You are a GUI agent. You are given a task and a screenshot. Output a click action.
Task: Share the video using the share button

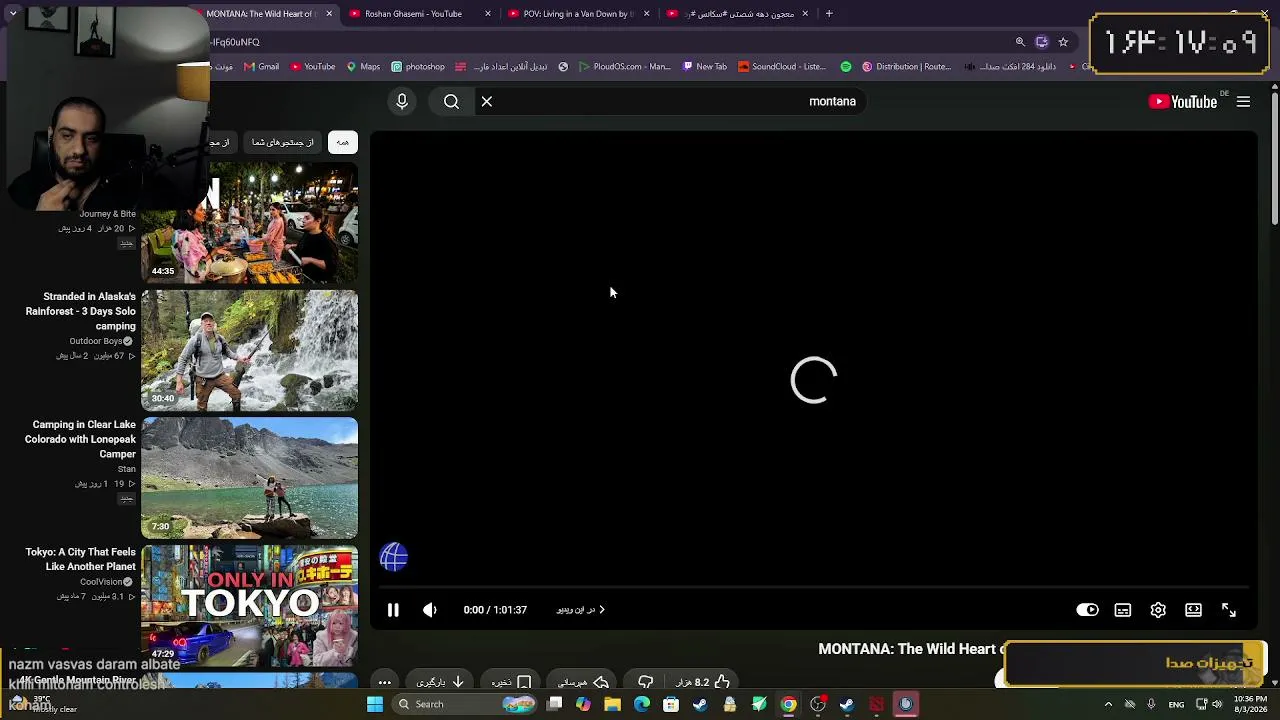coord(583,682)
